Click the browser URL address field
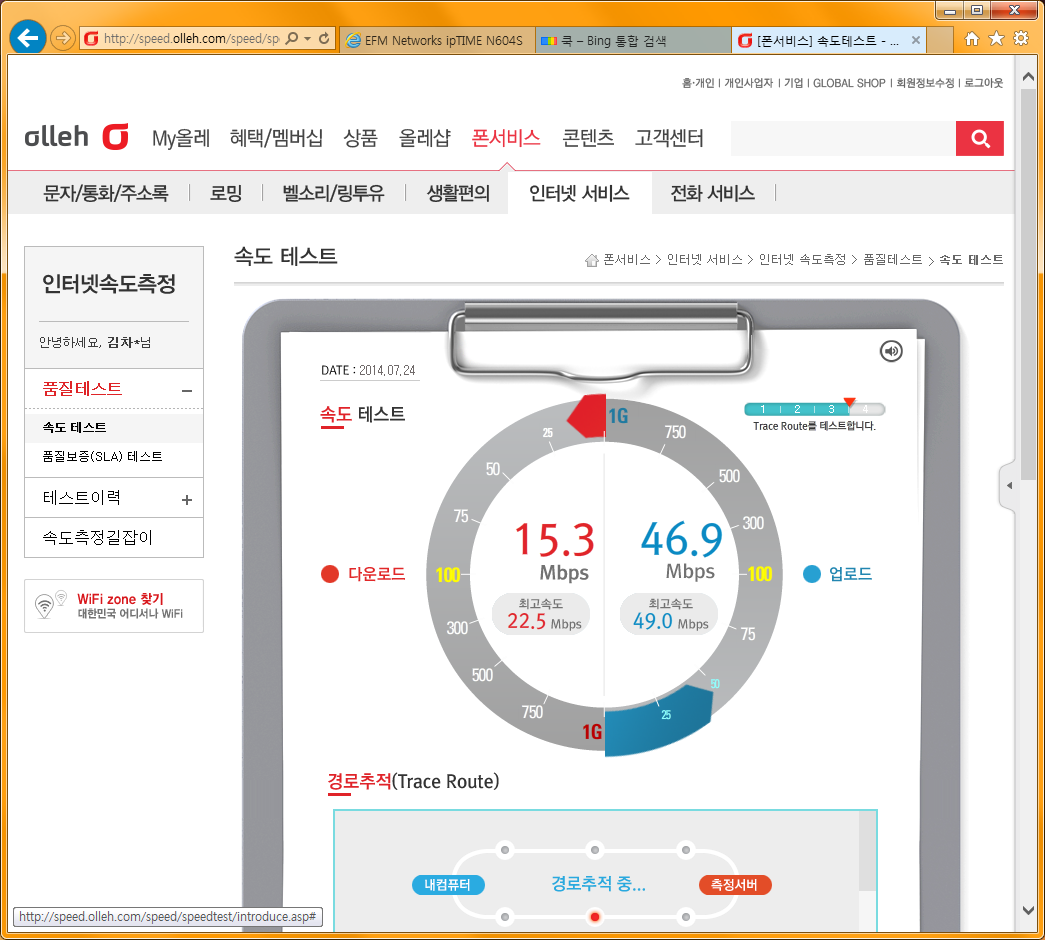This screenshot has height=940, width=1045. pos(192,39)
